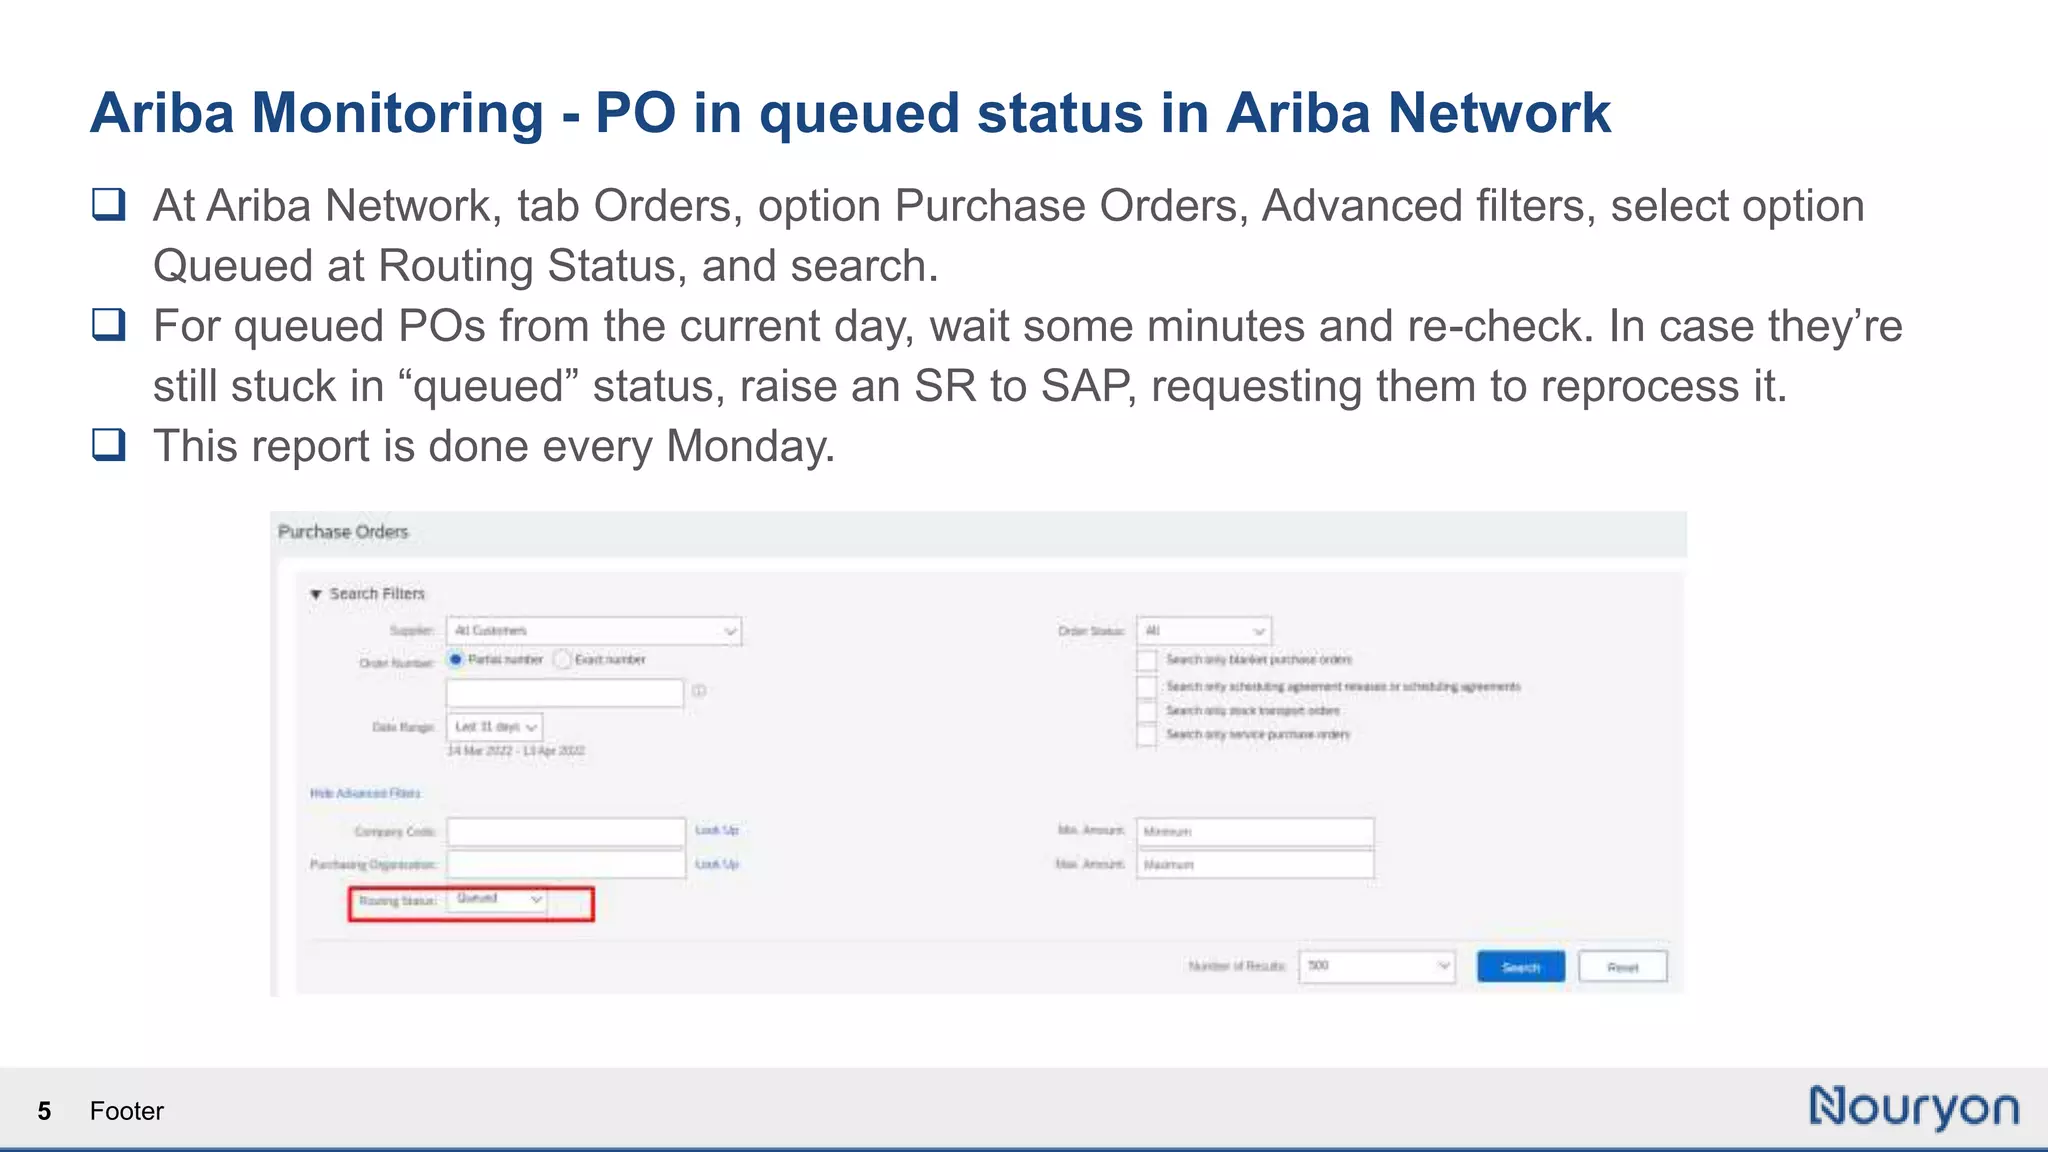Click Hide Advanced Filters link
2048x1152 pixels.
point(365,793)
